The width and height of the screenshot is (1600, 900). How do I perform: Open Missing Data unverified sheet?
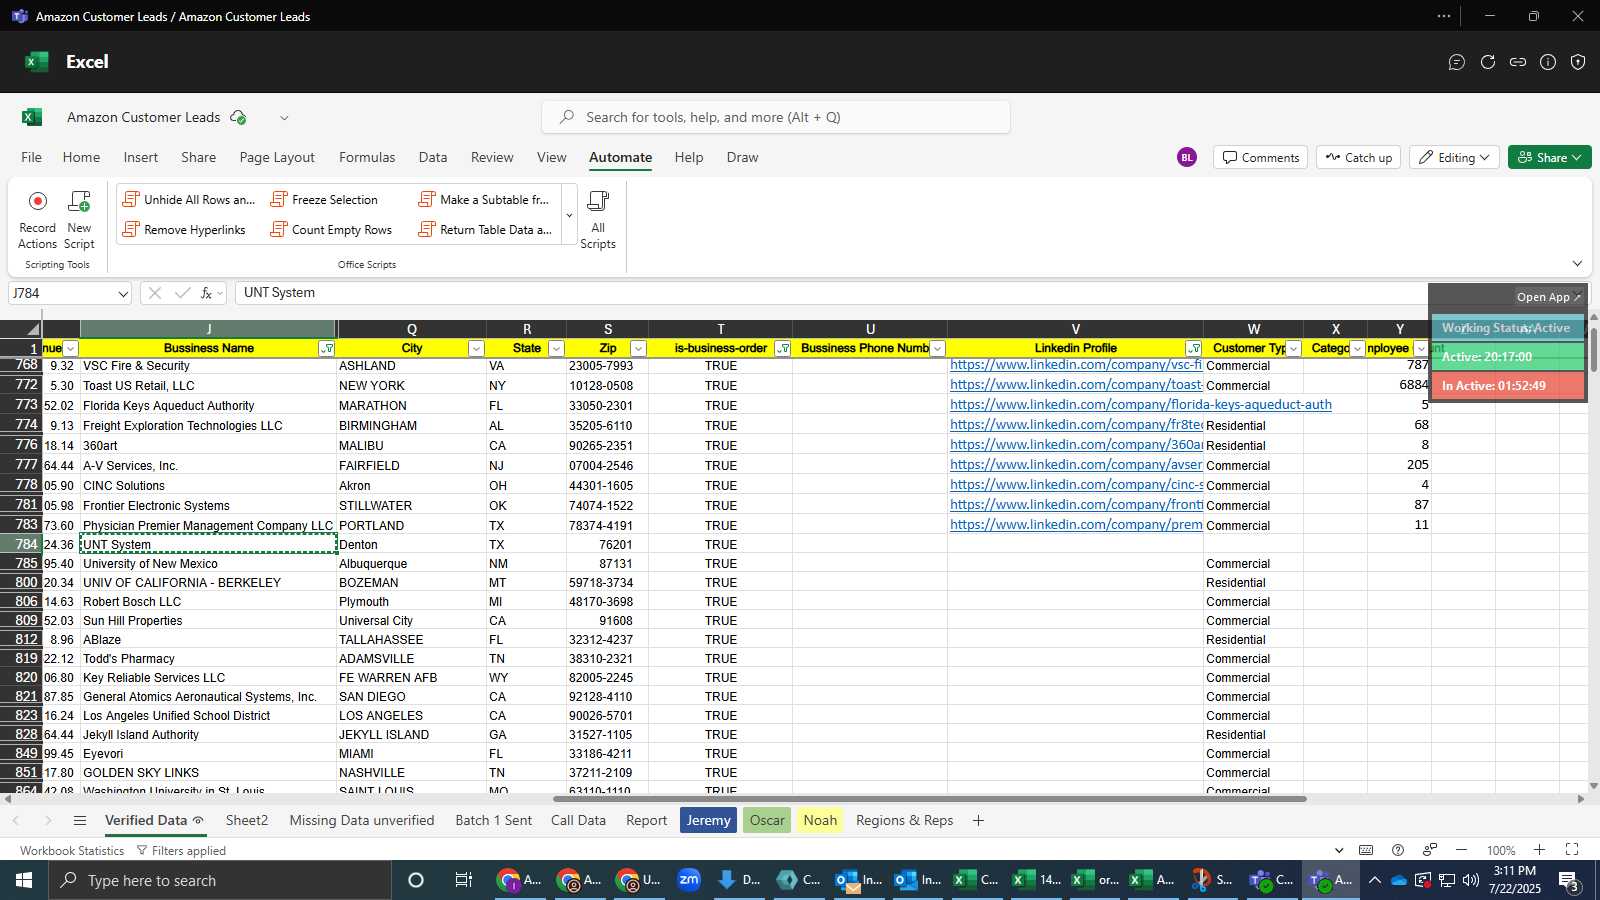(x=362, y=821)
